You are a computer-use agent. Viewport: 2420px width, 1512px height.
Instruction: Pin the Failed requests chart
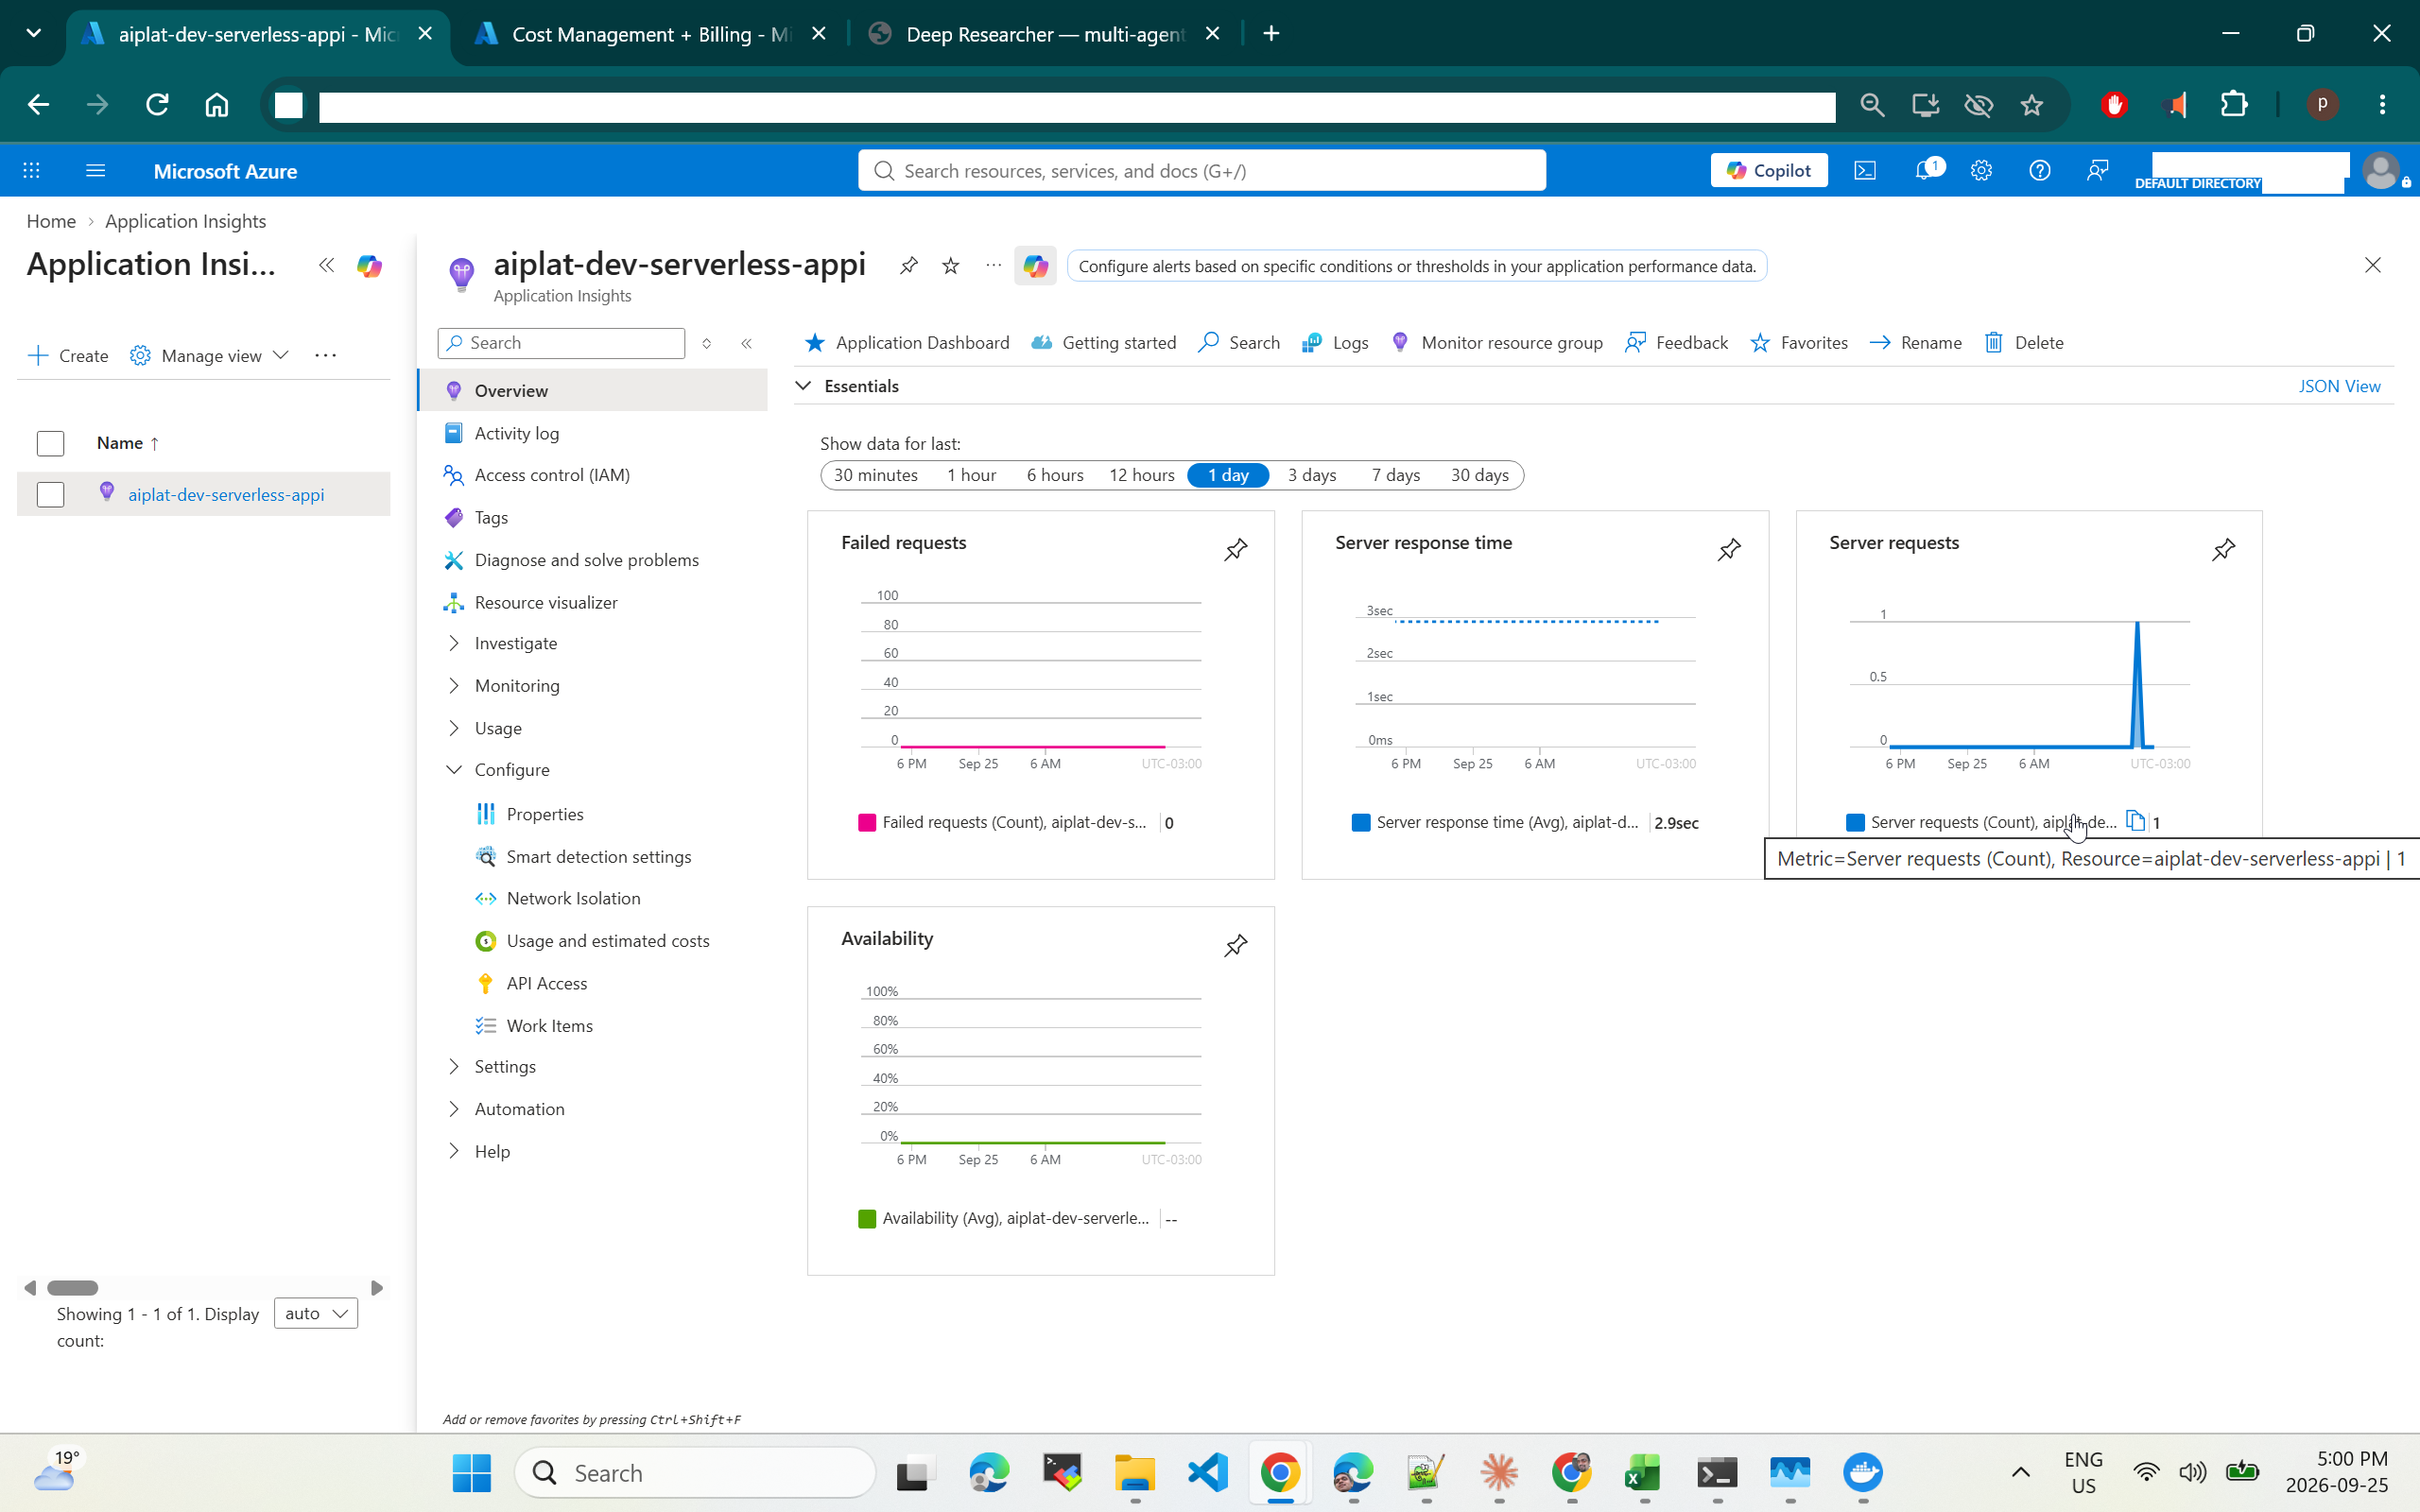[1235, 549]
